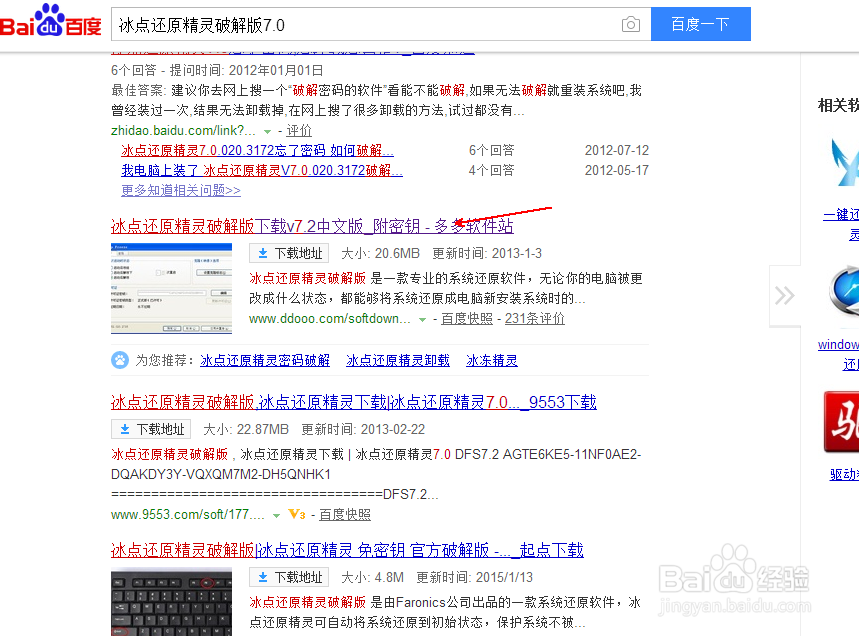Click first related software blue icon in sidebar
This screenshot has width=859, height=636.
click(x=844, y=162)
